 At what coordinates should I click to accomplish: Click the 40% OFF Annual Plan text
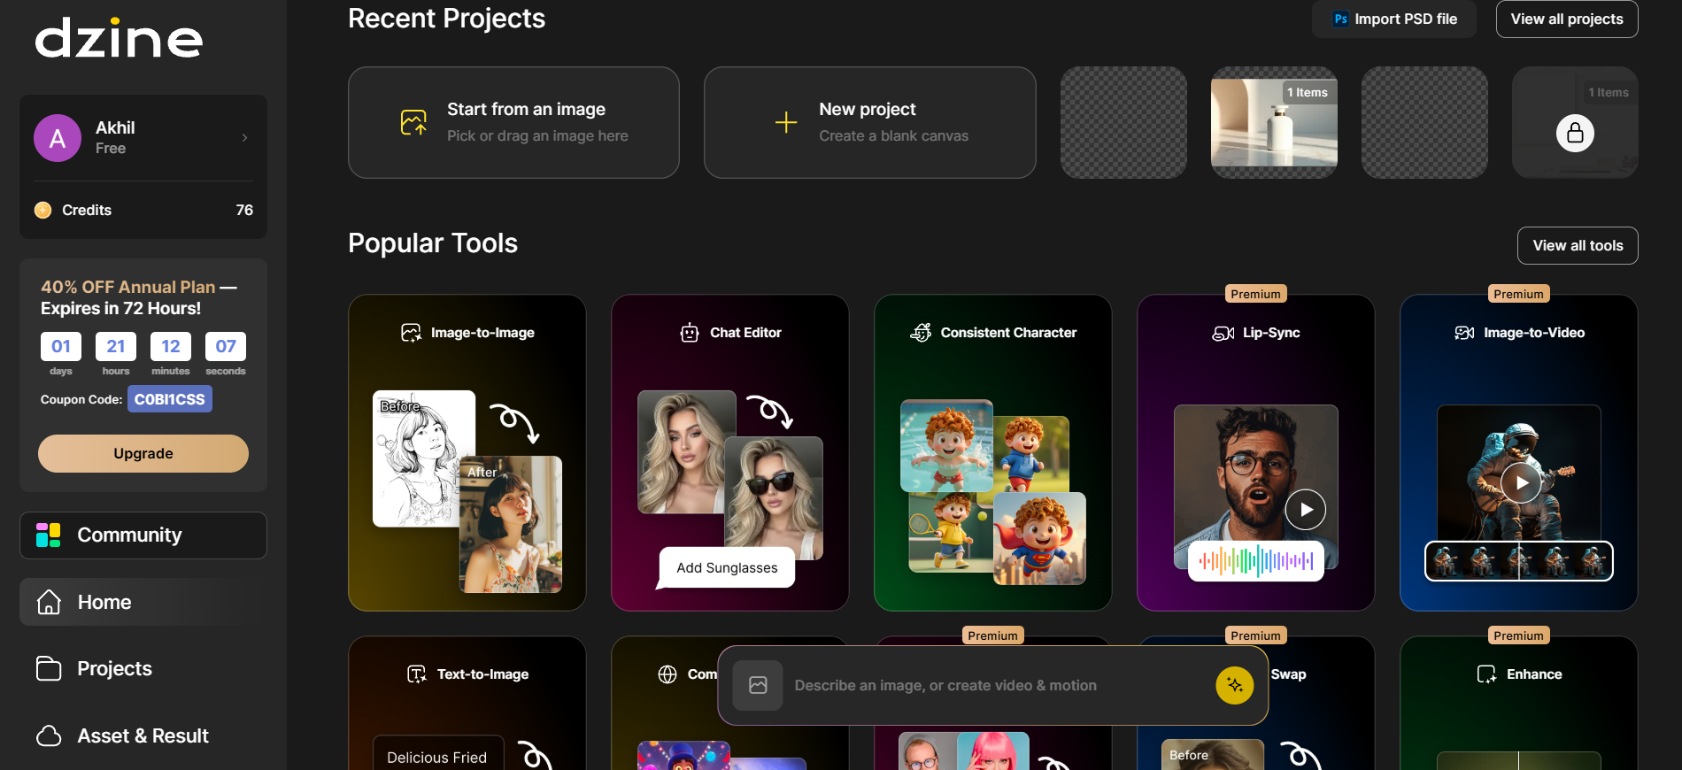click(128, 287)
